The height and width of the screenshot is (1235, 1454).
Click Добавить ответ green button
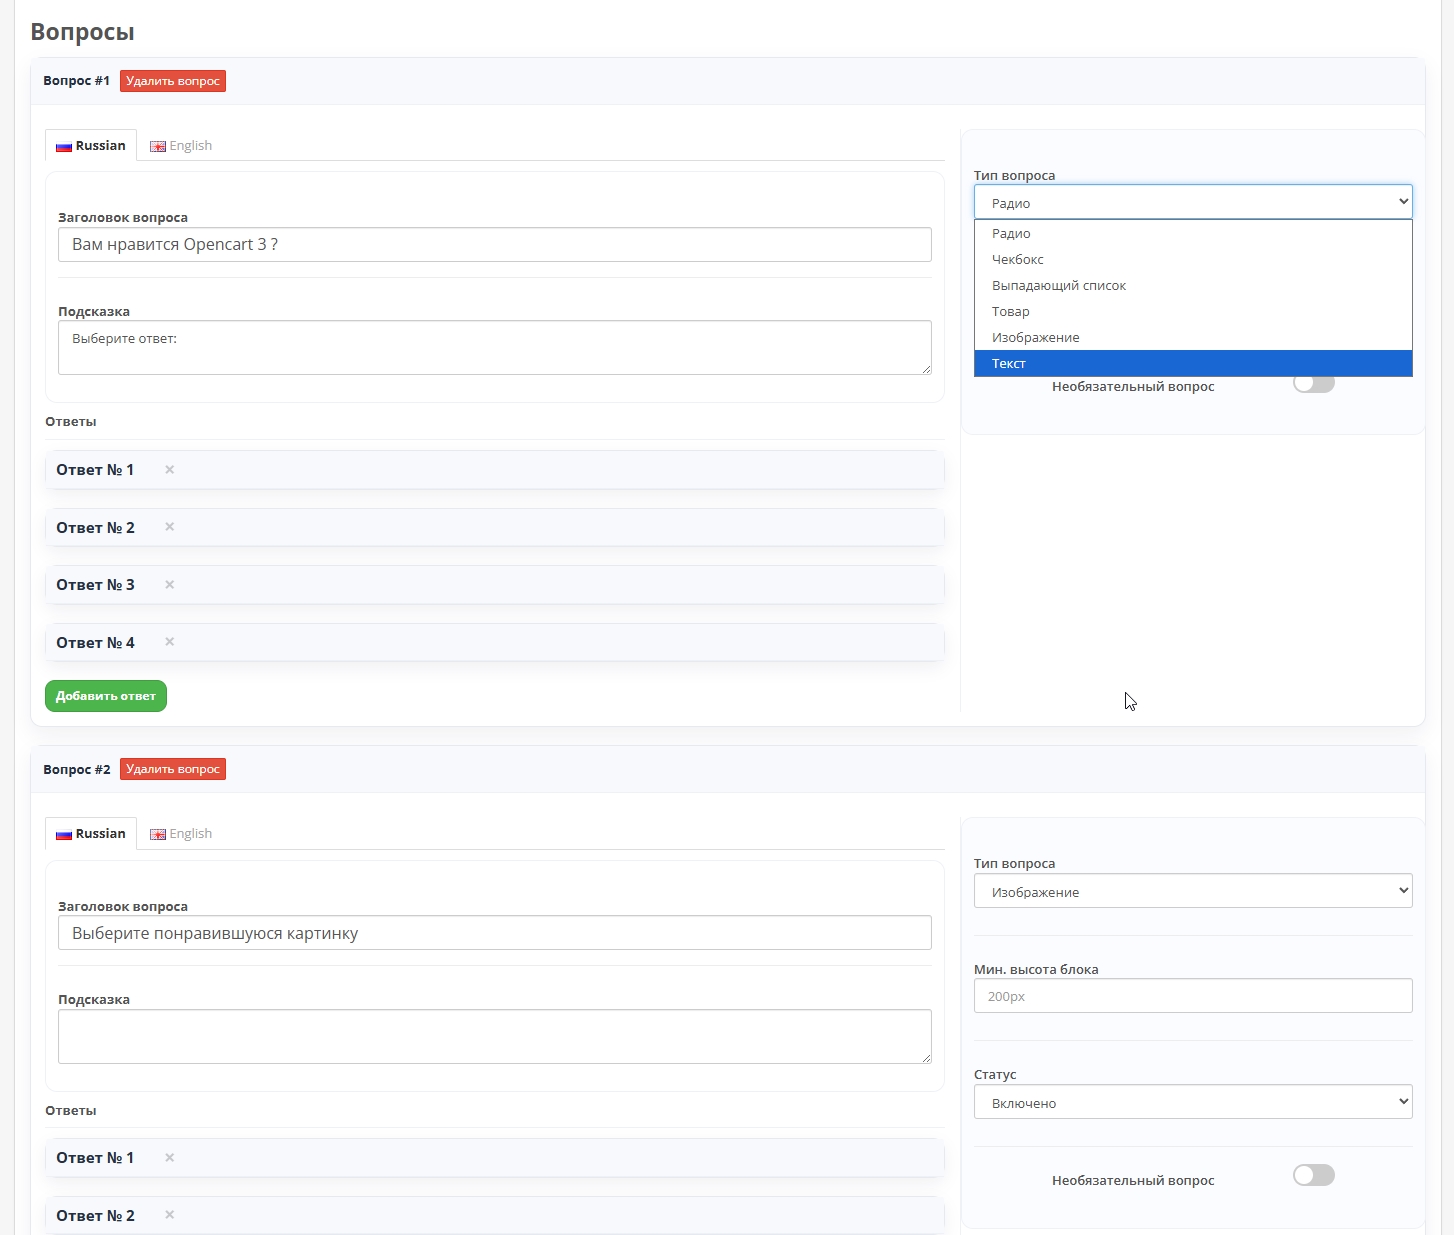click(106, 696)
